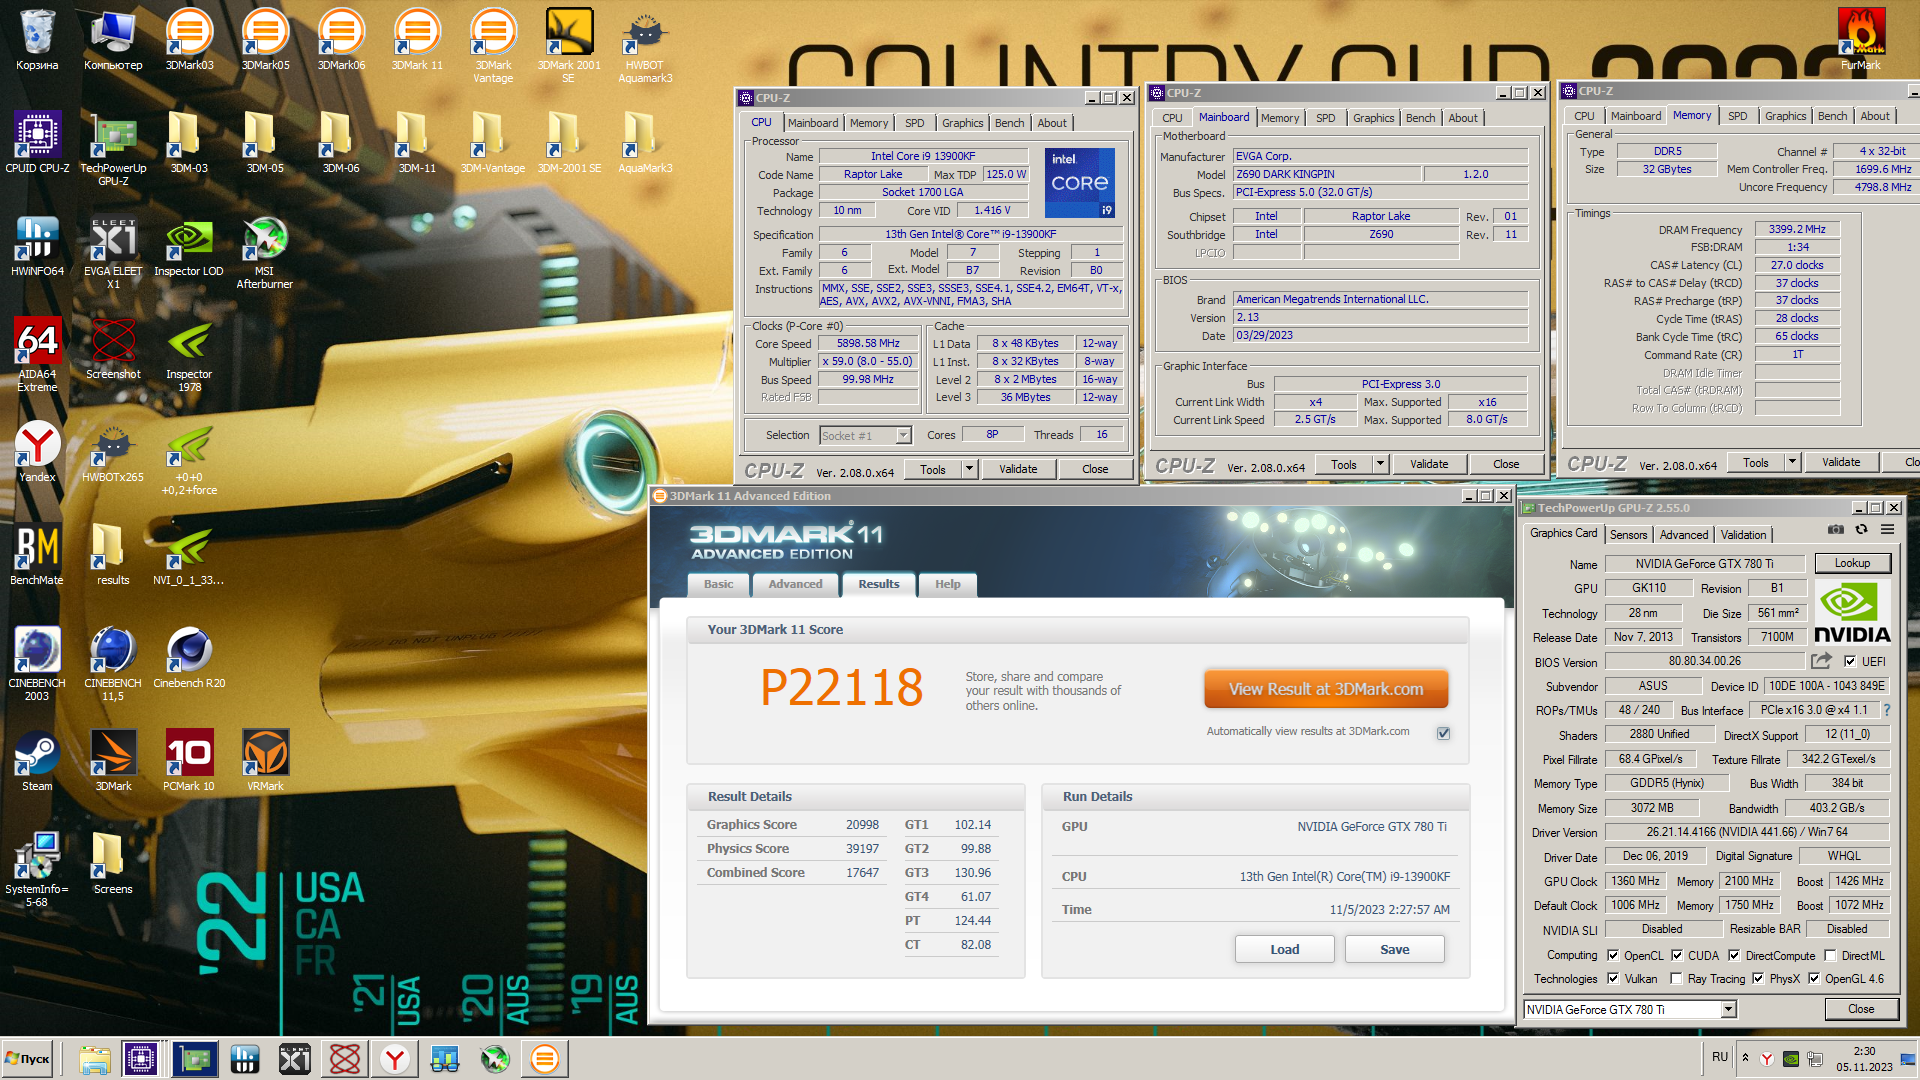Toggle the OpenCL checkbox
1920x1080 pixels.
tap(1613, 955)
